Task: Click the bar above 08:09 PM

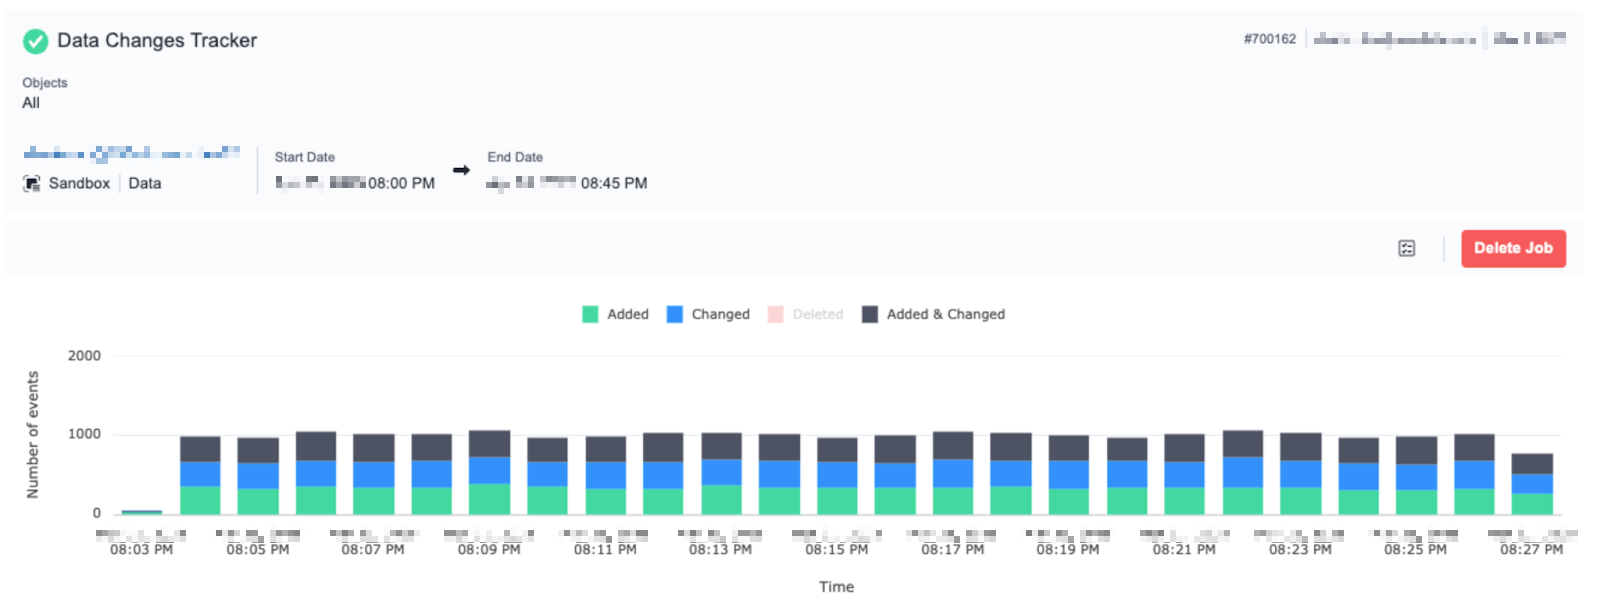Action: (x=490, y=472)
